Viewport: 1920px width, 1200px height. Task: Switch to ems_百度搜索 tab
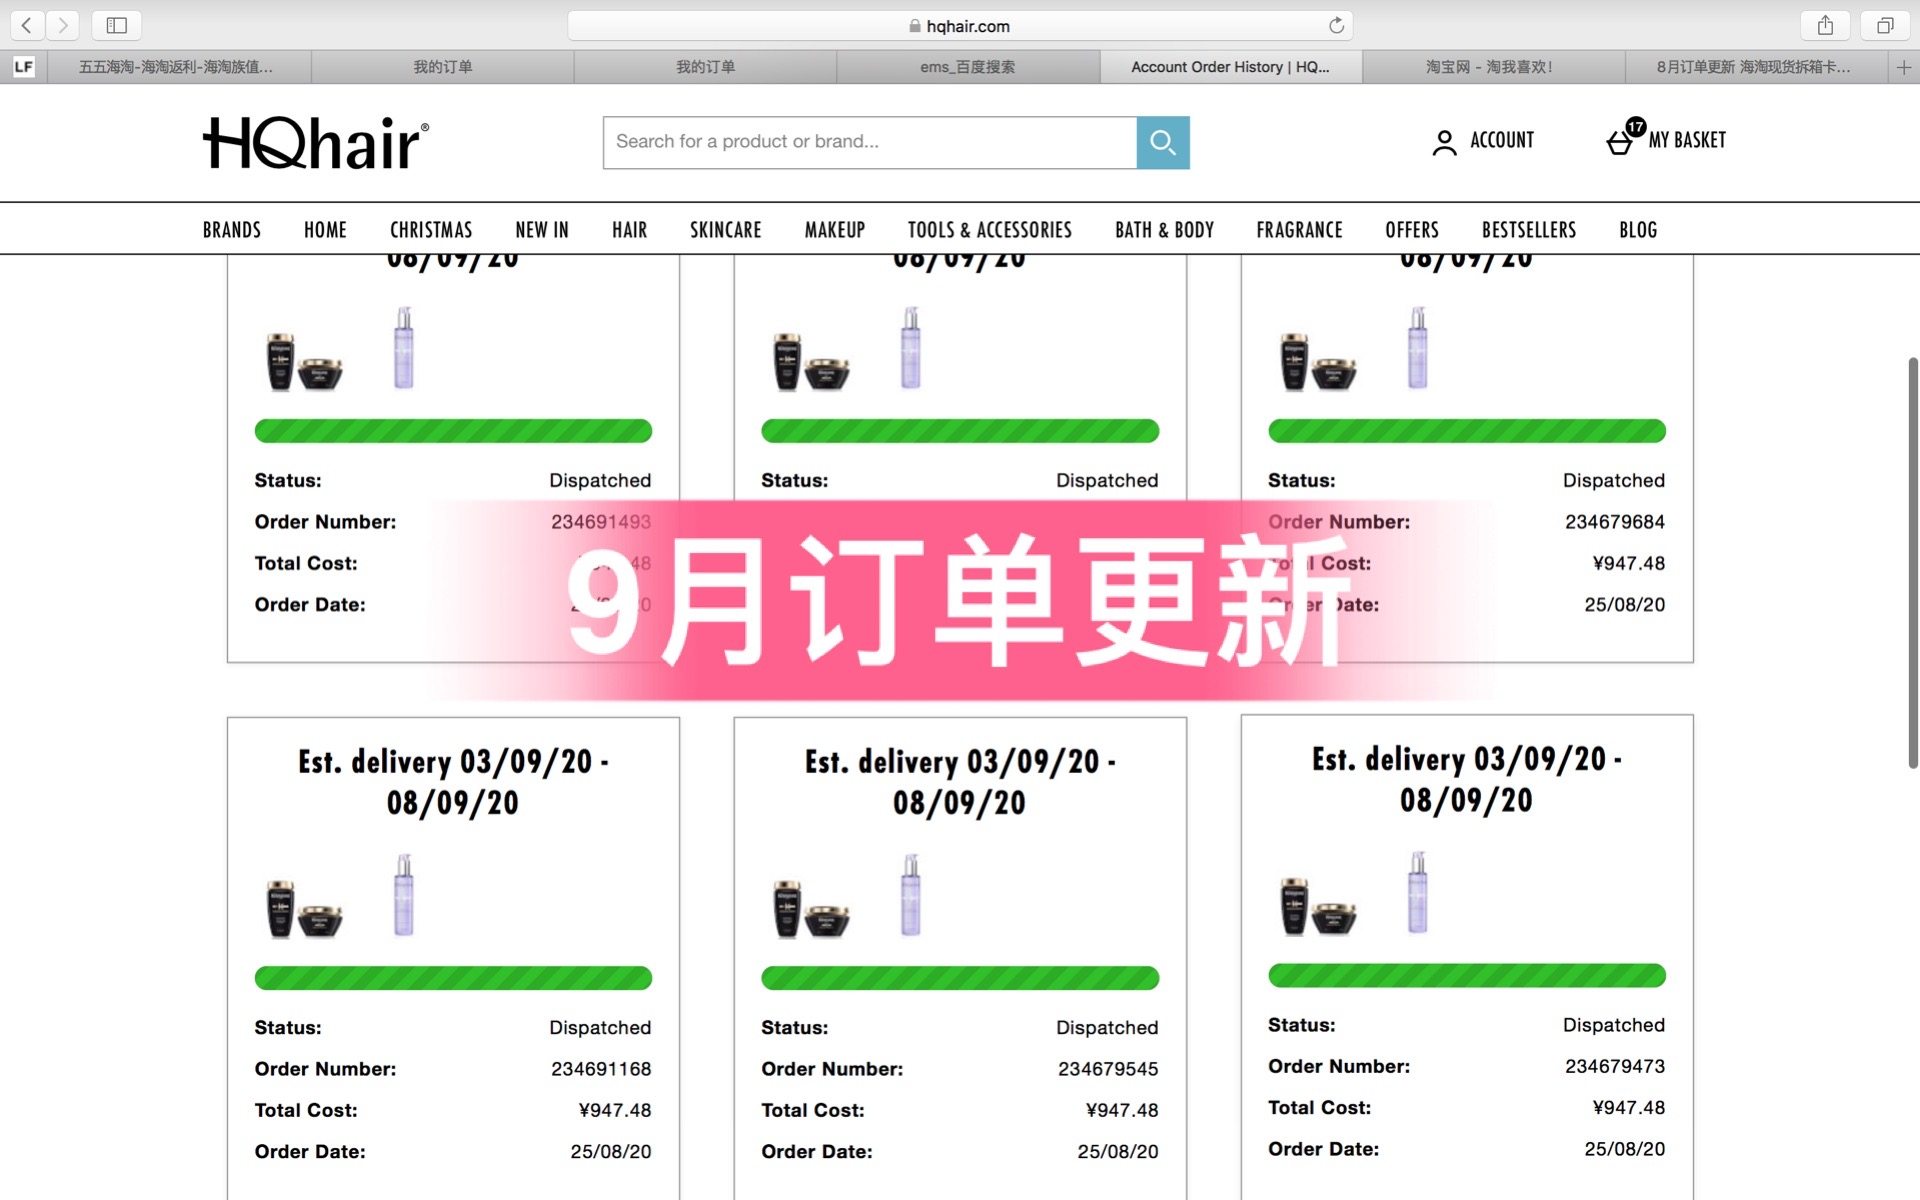[967, 67]
